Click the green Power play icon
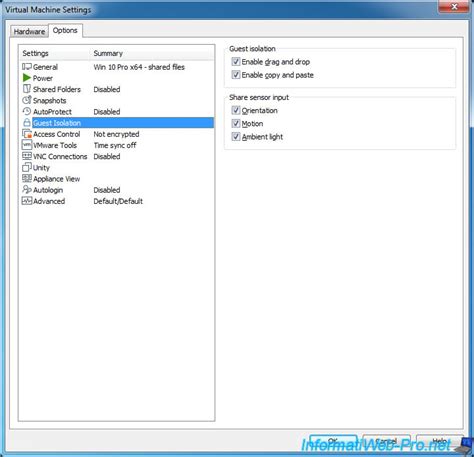This screenshot has height=457, width=474. tap(27, 78)
